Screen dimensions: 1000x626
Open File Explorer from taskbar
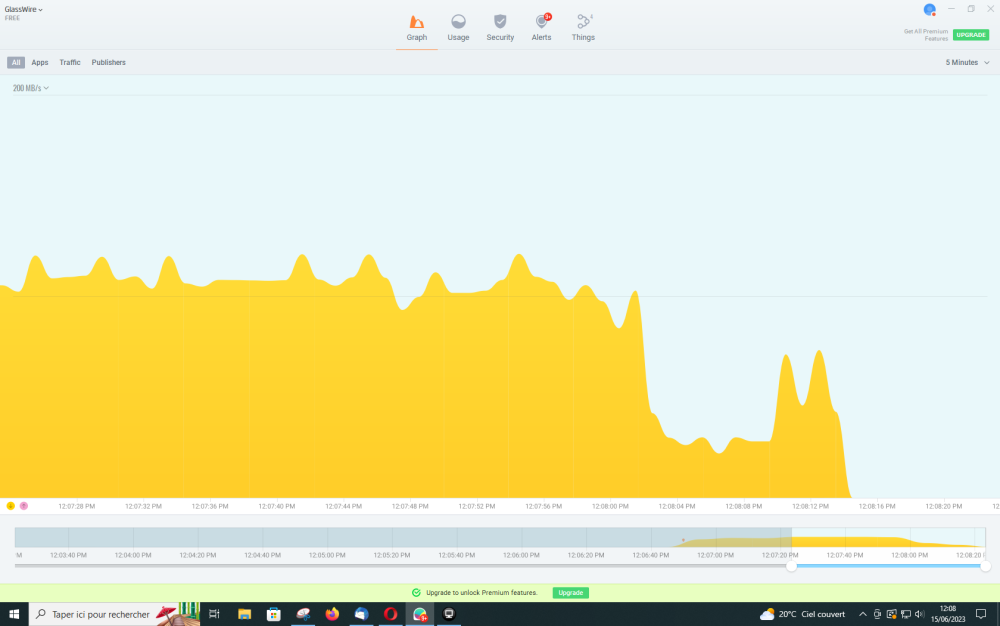244,614
